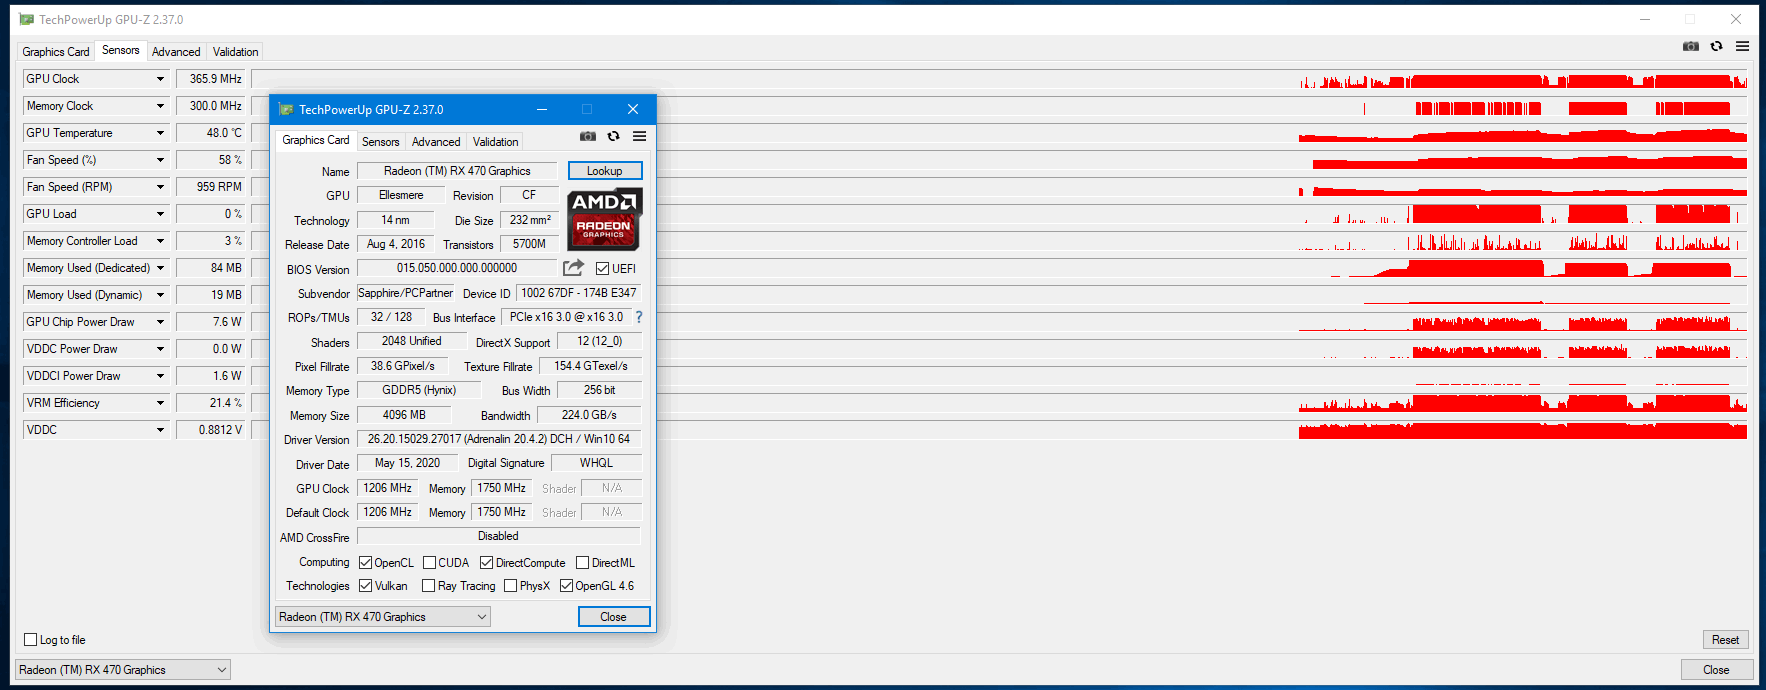
Task: Open the VRM Efficiency sensor dropdown
Action: pos(159,403)
